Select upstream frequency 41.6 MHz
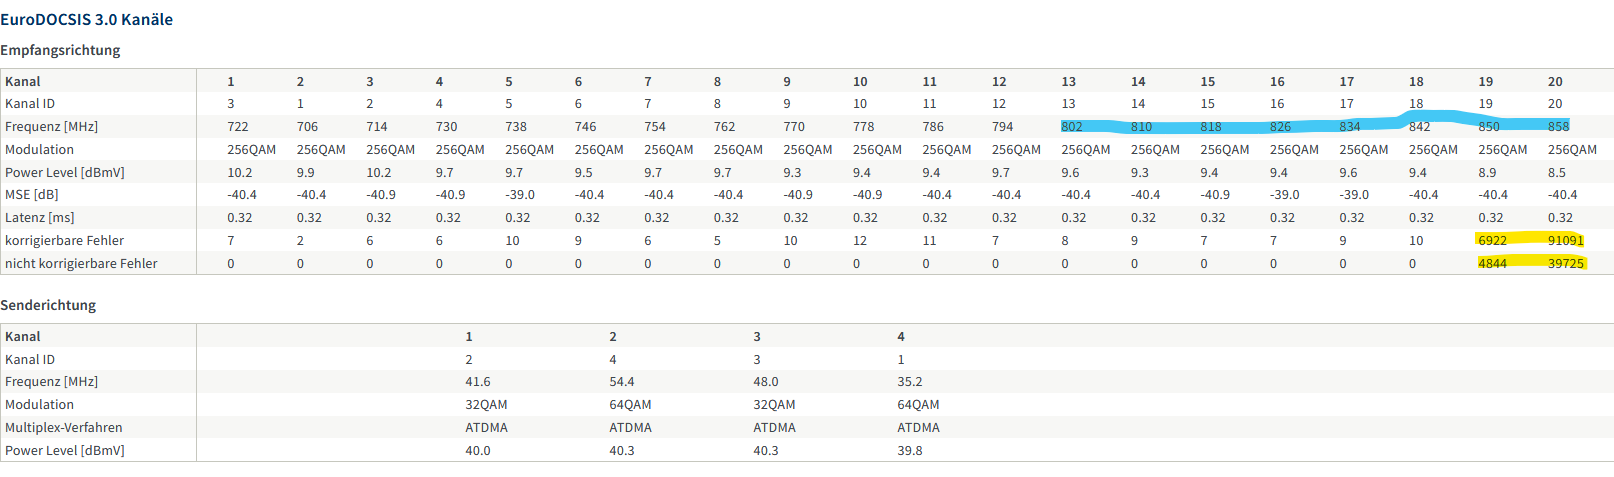The height and width of the screenshot is (477, 1614). (477, 381)
